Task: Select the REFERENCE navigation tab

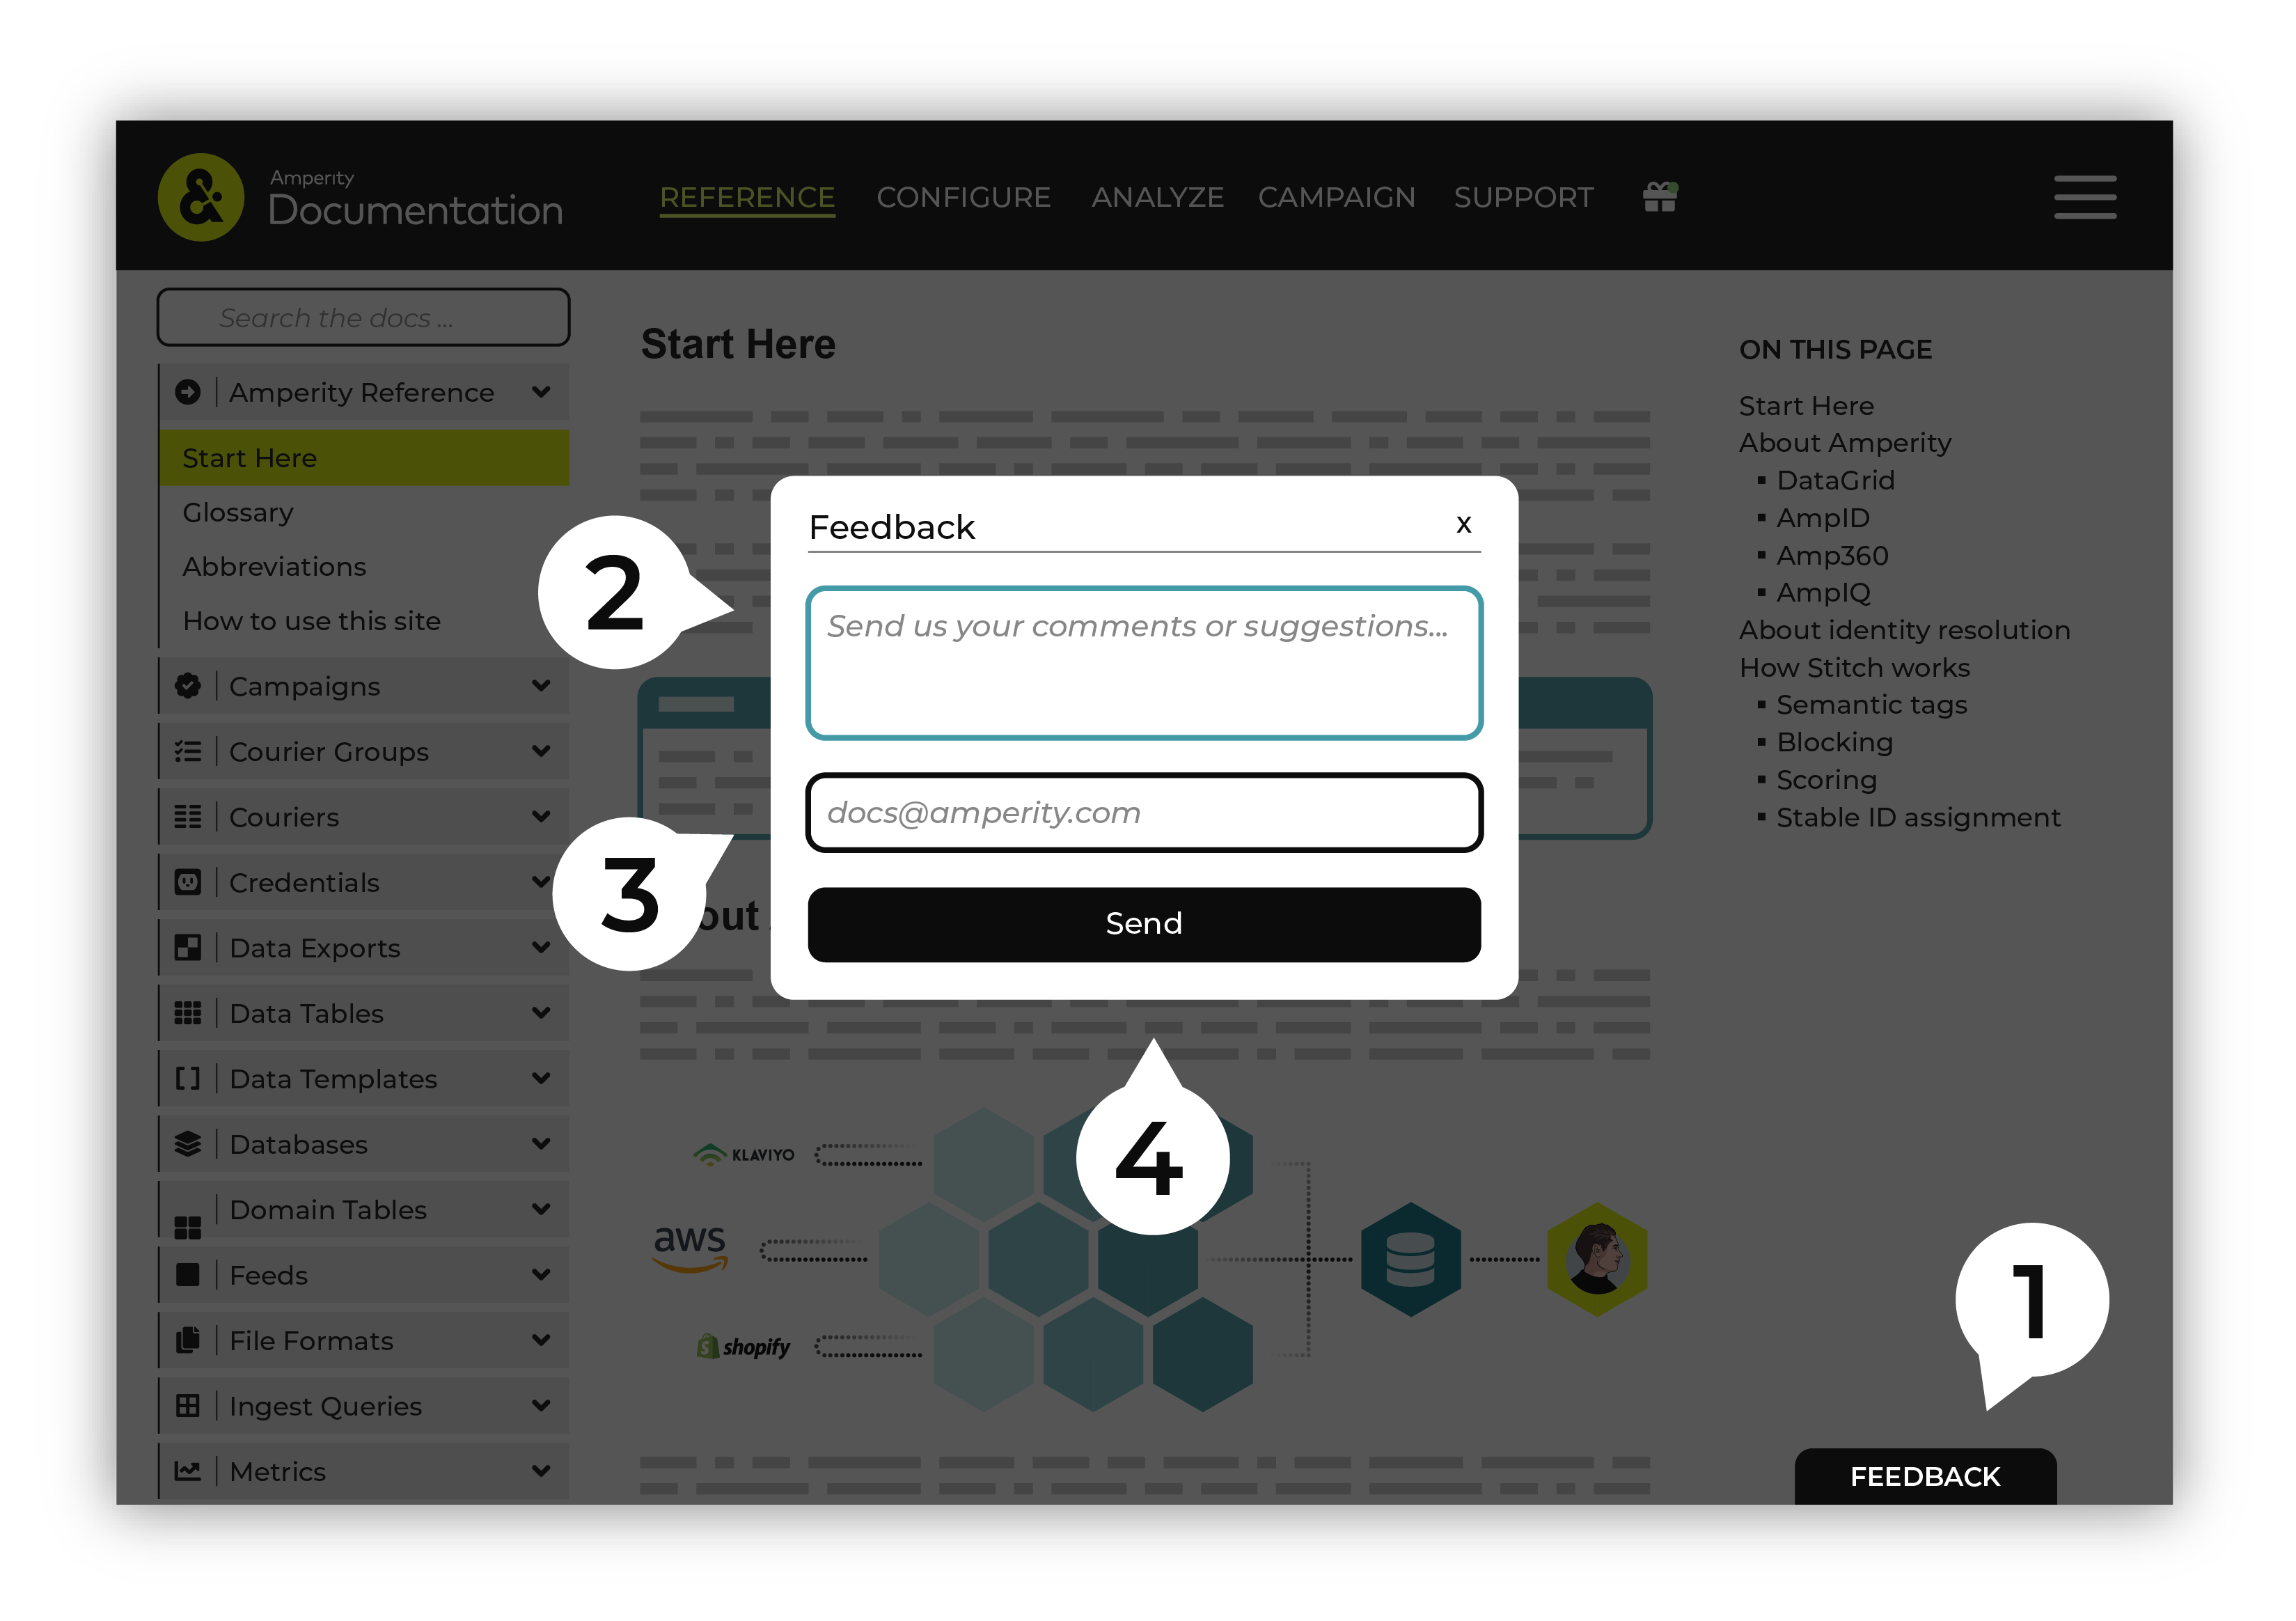Action: [x=746, y=196]
